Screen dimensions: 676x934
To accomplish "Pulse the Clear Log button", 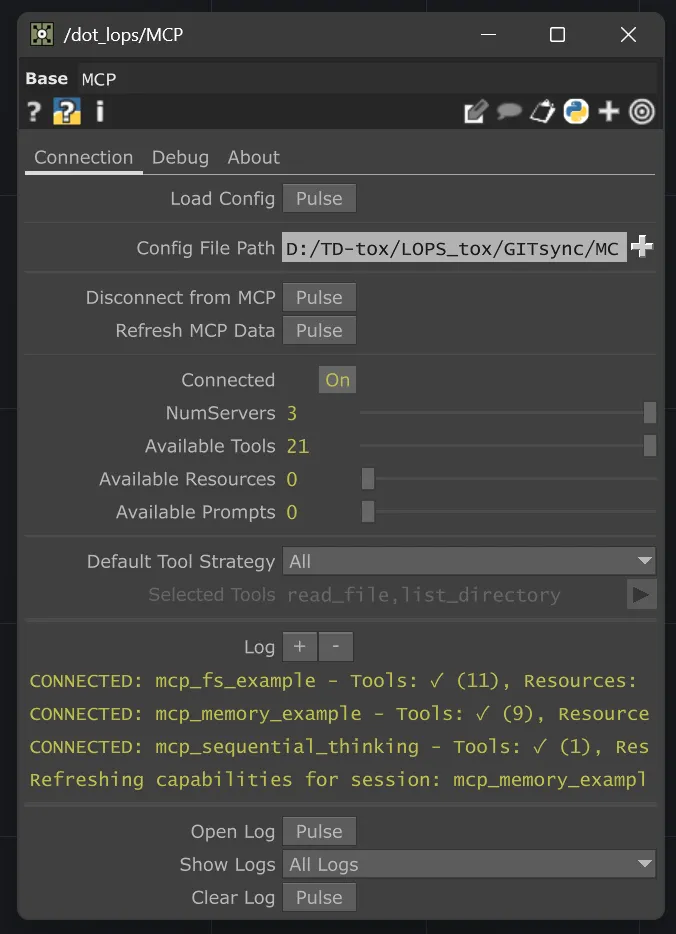I will (x=319, y=897).
